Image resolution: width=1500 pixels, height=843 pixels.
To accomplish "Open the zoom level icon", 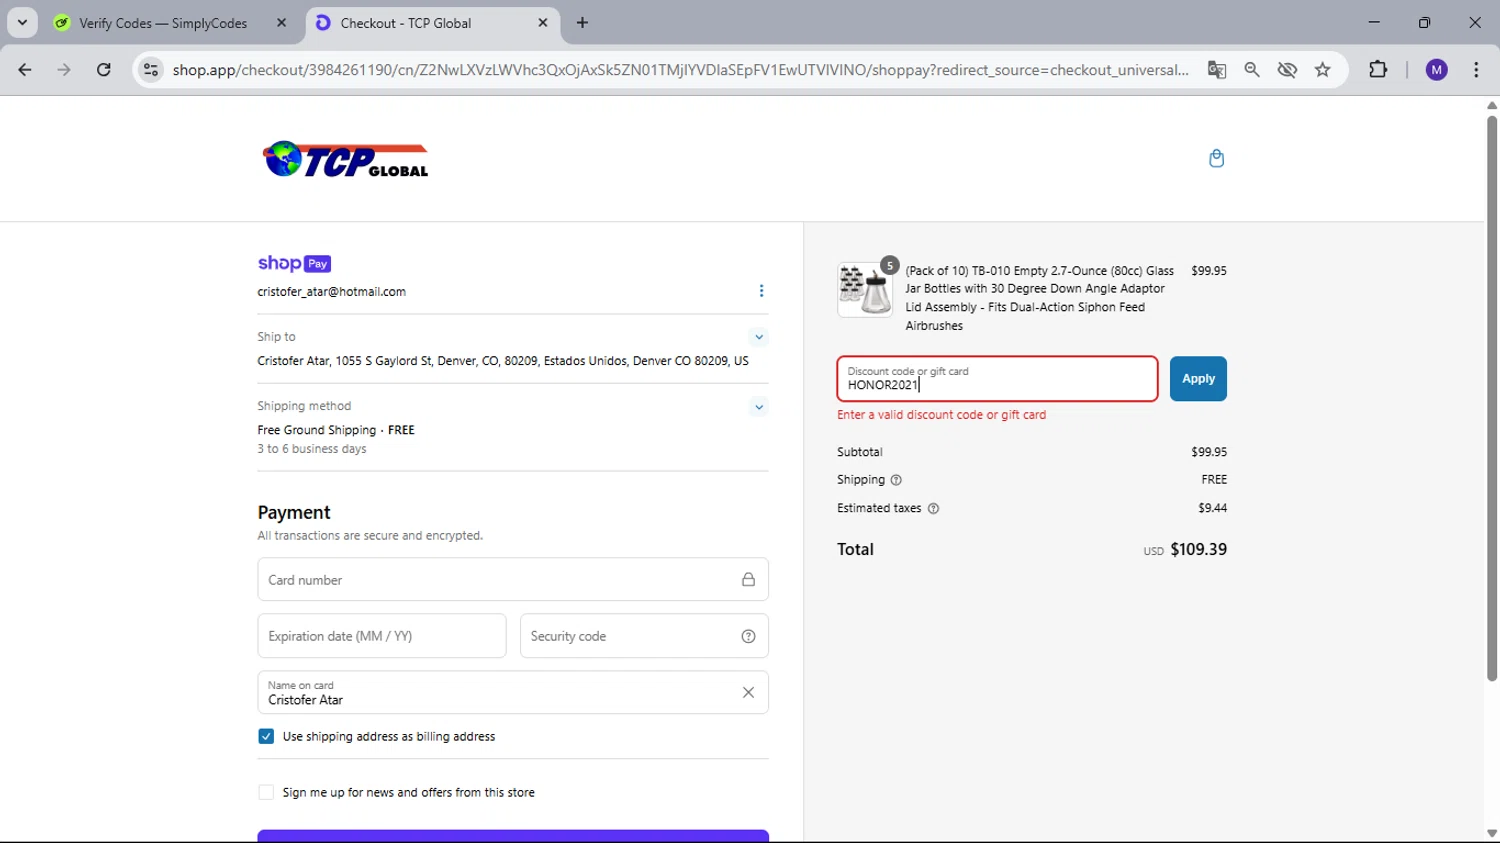I will (1252, 70).
